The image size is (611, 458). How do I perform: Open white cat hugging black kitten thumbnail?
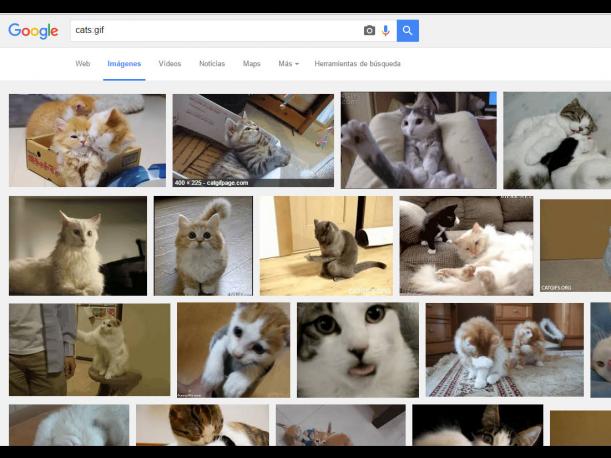click(x=557, y=140)
